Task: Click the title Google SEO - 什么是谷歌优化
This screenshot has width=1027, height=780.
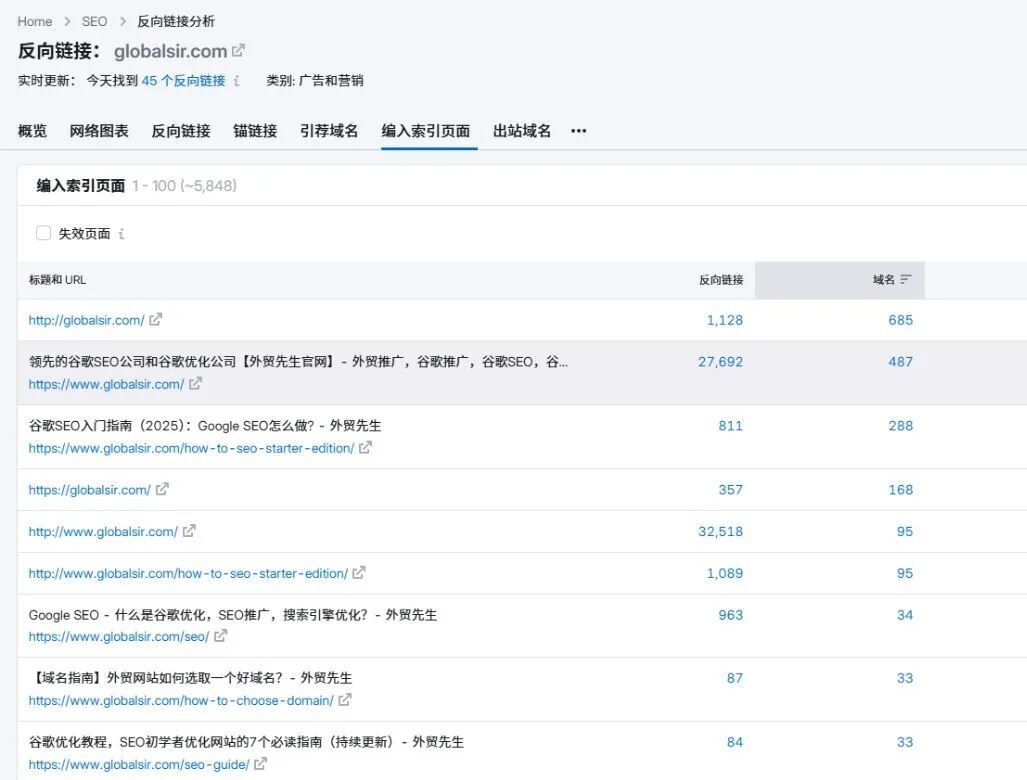Action: [233, 615]
